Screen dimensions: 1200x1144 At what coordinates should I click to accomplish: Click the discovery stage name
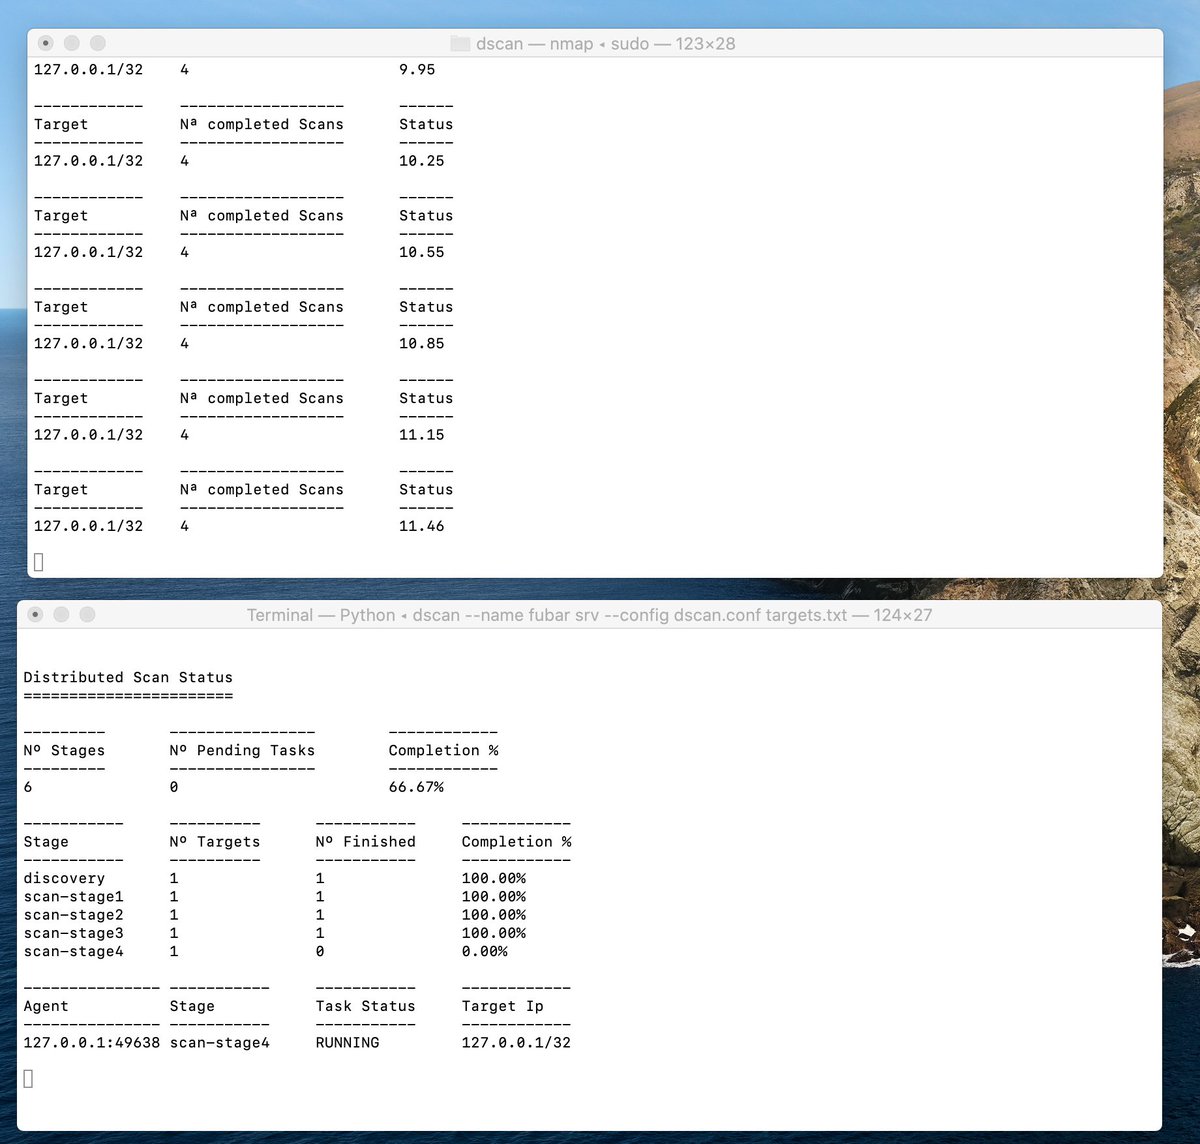point(64,877)
